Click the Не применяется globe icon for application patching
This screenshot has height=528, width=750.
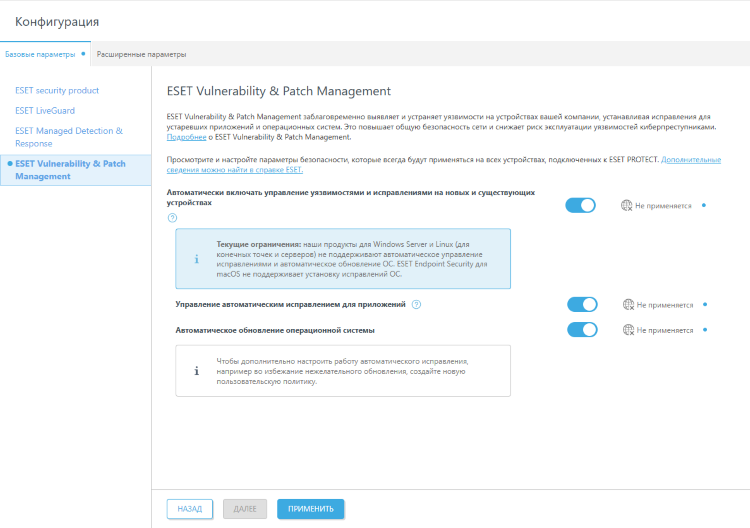click(x=628, y=305)
